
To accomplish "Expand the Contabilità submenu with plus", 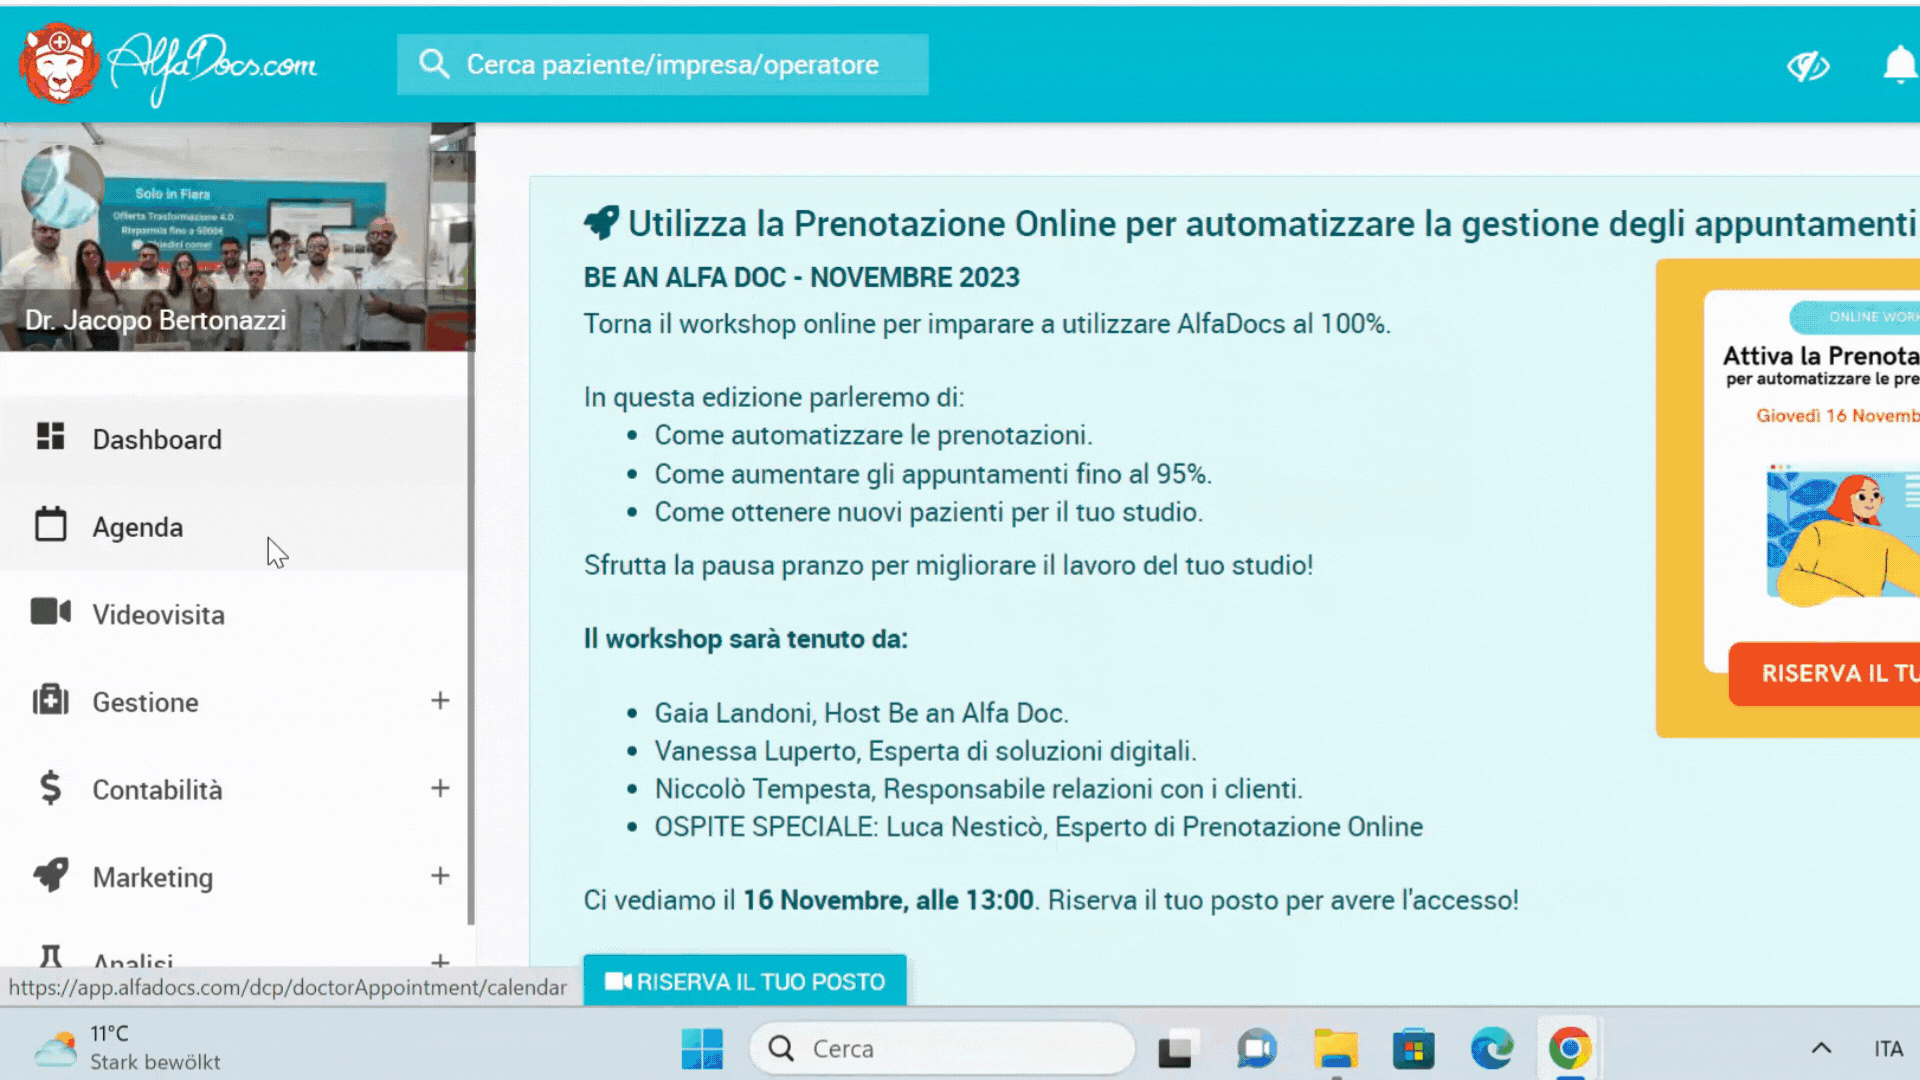I will pos(440,788).
